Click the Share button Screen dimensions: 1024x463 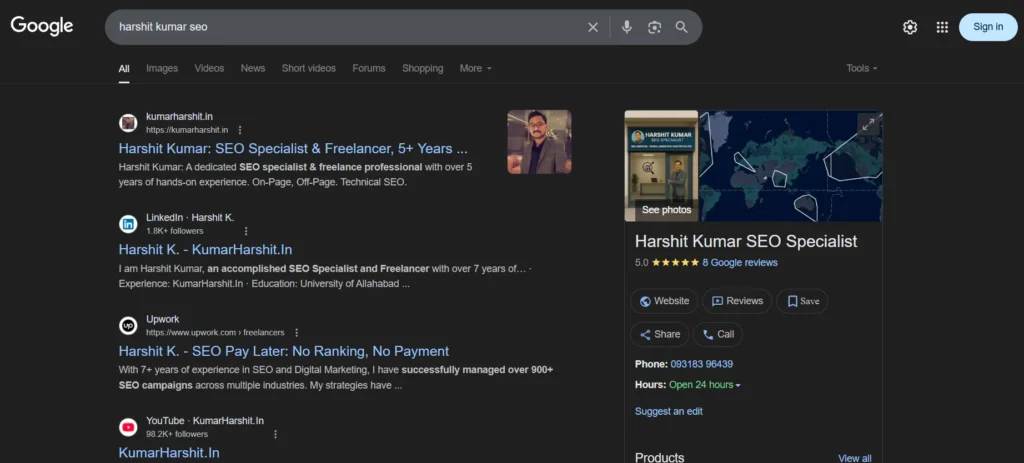click(660, 334)
